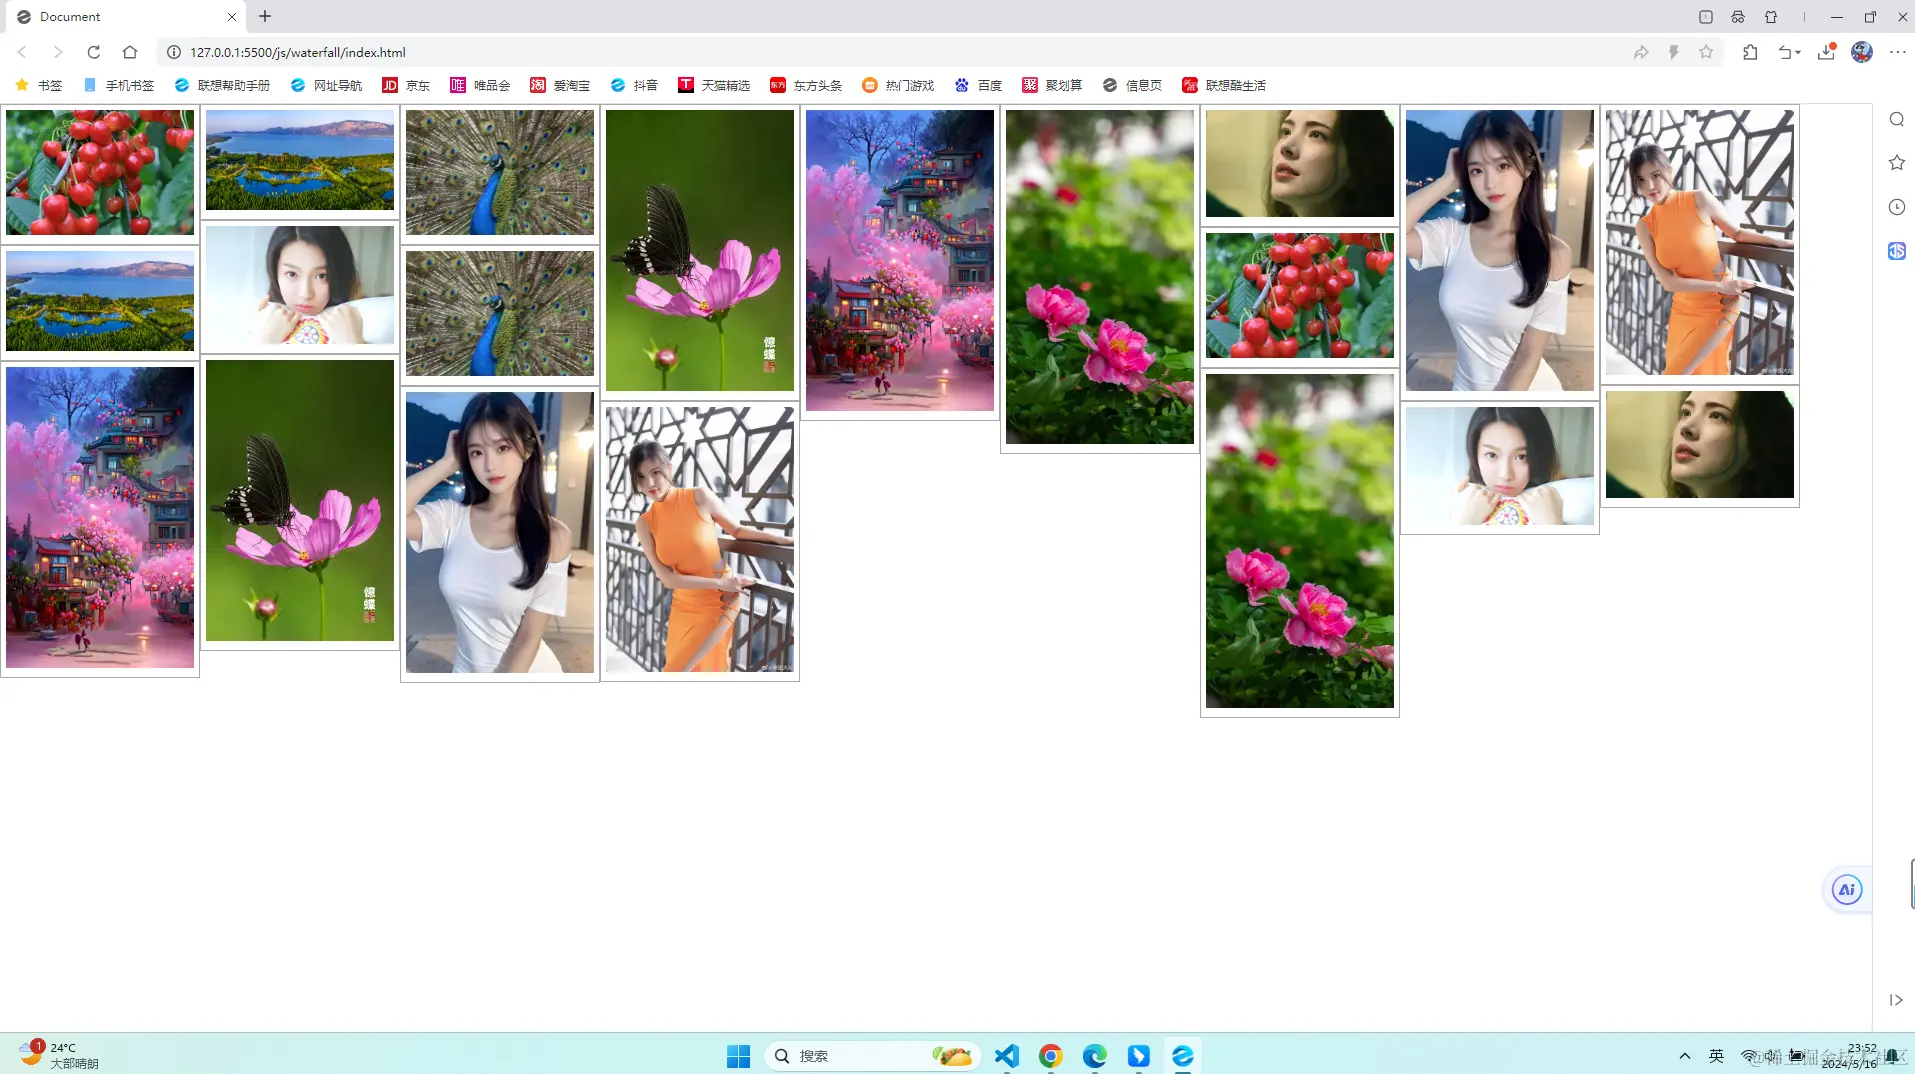This screenshot has width=1915, height=1074.
Task: Open the extensions puzzle icon
Action: pos(1750,52)
